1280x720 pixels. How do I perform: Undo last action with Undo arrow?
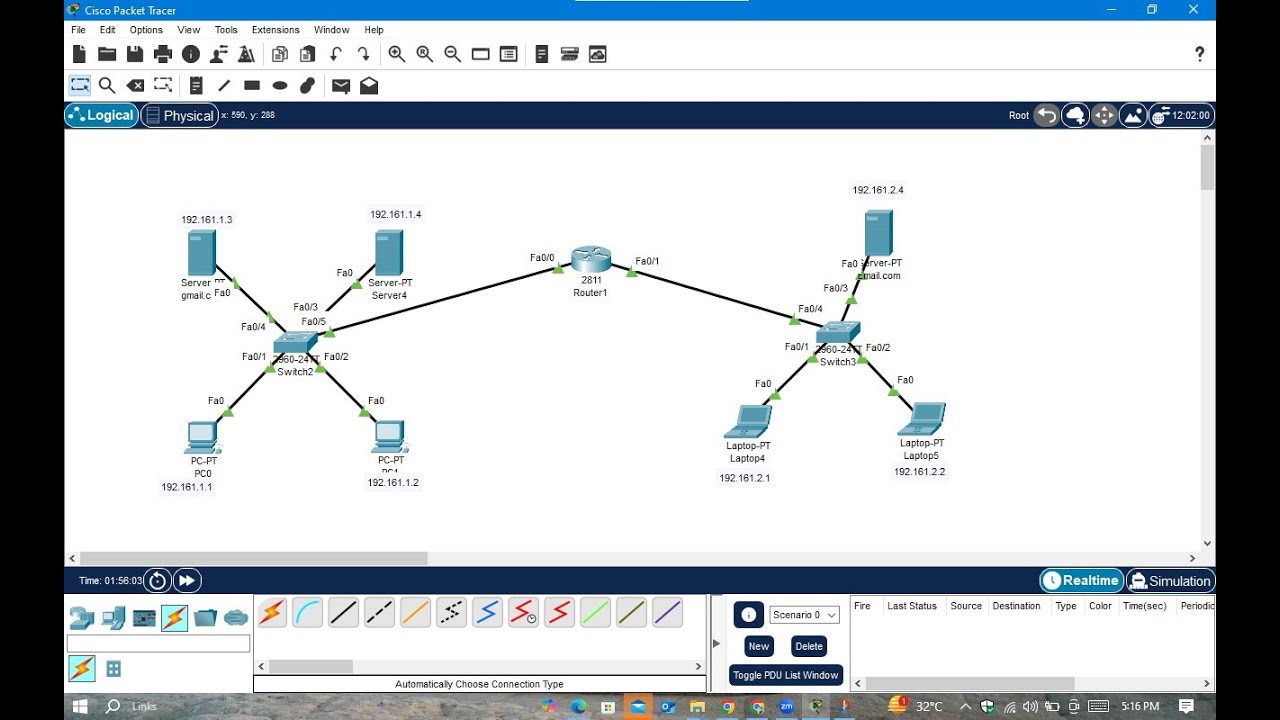click(336, 54)
